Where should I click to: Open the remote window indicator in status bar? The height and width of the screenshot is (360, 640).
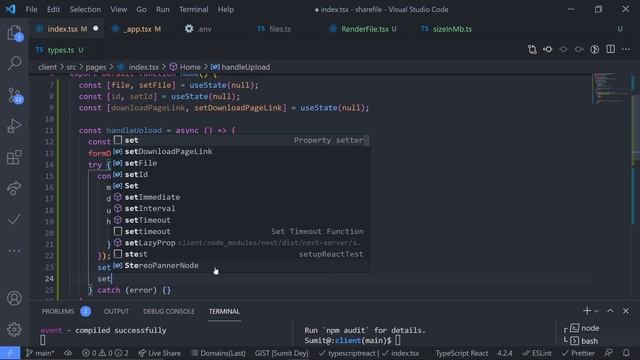(x=10, y=353)
